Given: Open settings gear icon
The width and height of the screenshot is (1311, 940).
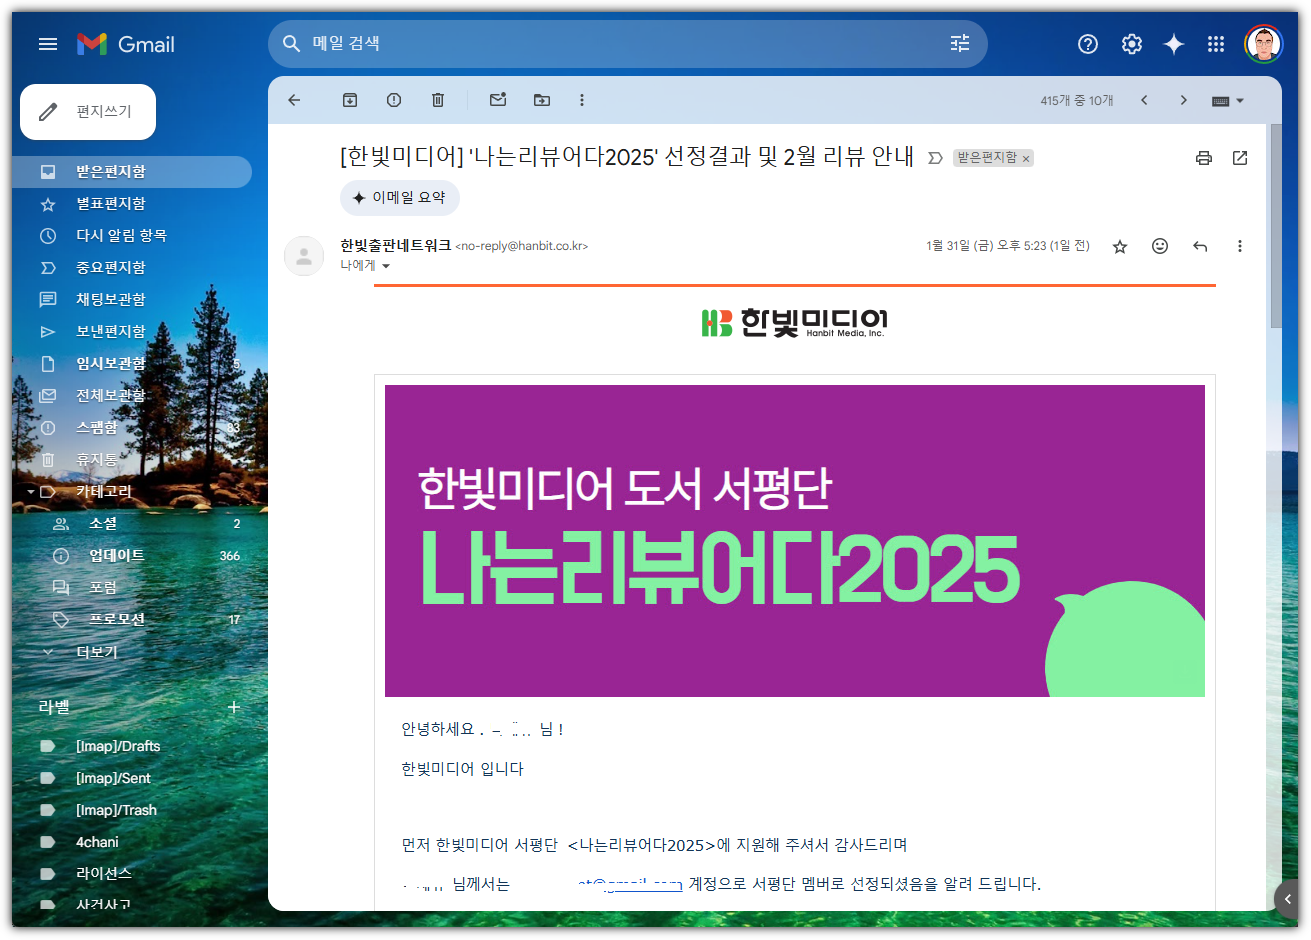Looking at the screenshot, I should click(x=1132, y=44).
